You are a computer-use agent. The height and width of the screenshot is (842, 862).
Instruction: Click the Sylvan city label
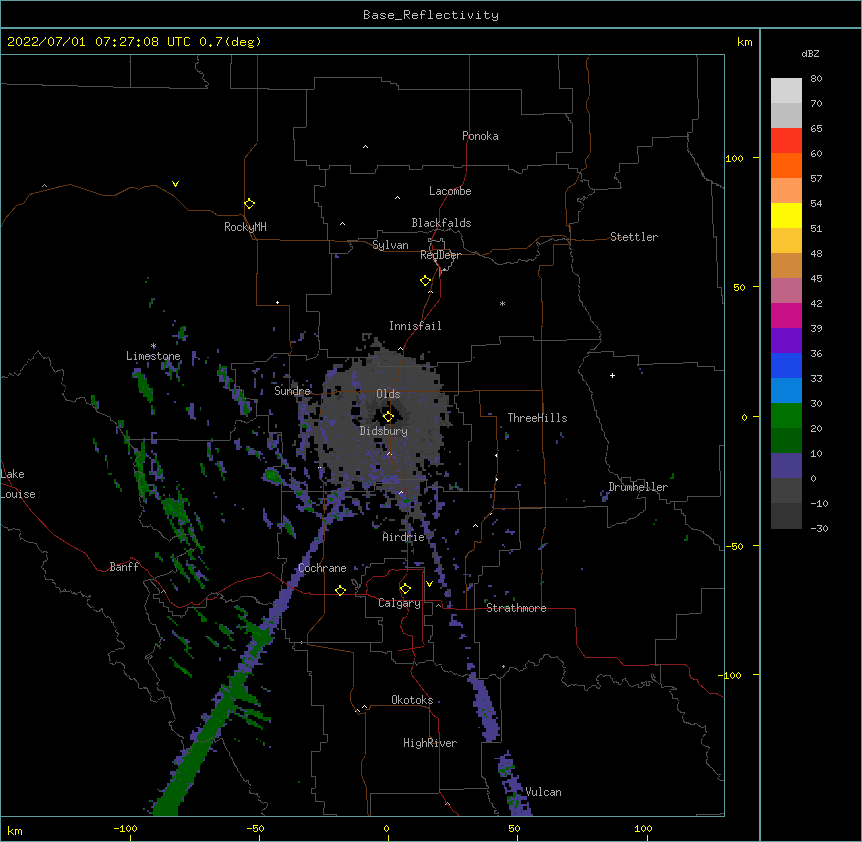click(x=390, y=245)
